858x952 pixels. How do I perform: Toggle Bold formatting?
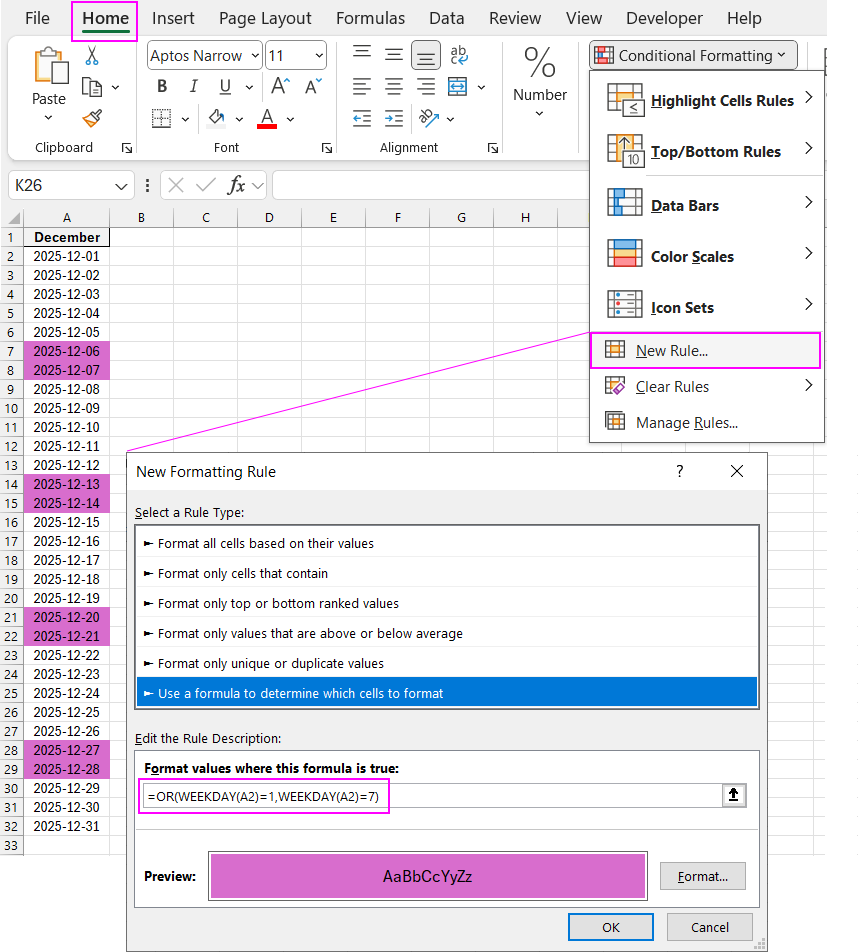point(162,87)
